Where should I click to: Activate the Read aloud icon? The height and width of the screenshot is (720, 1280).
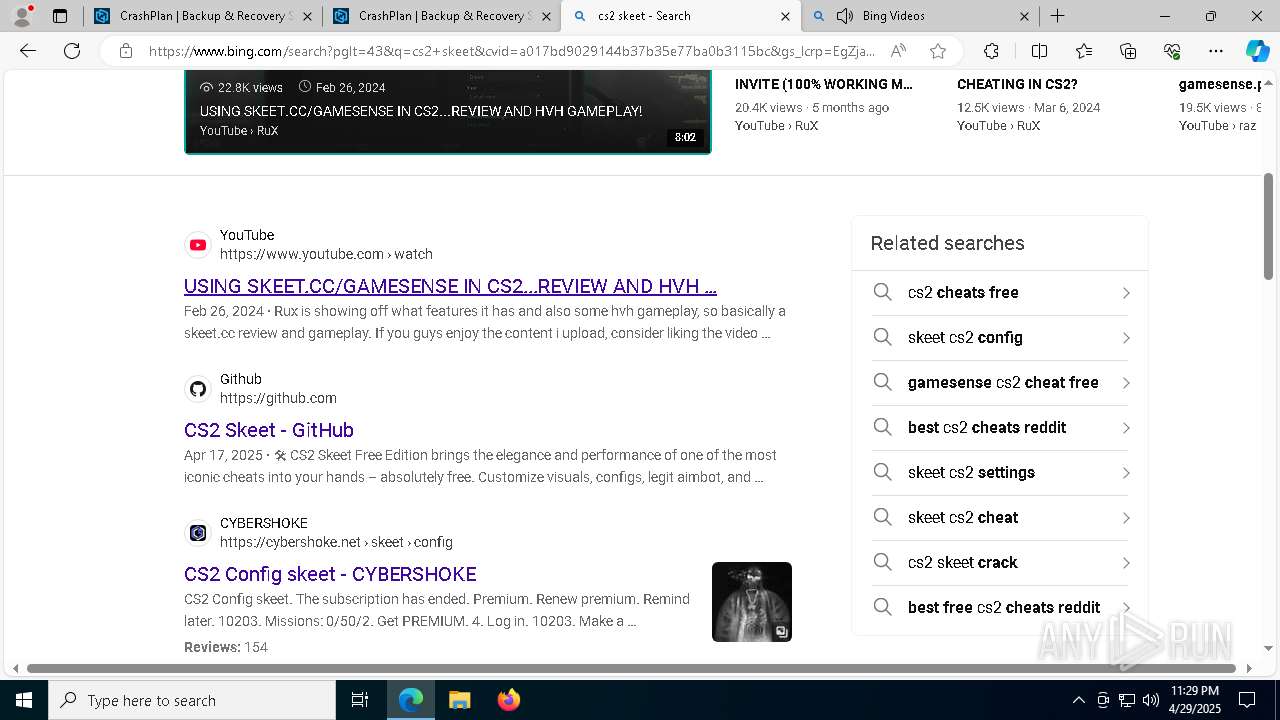coord(898,51)
